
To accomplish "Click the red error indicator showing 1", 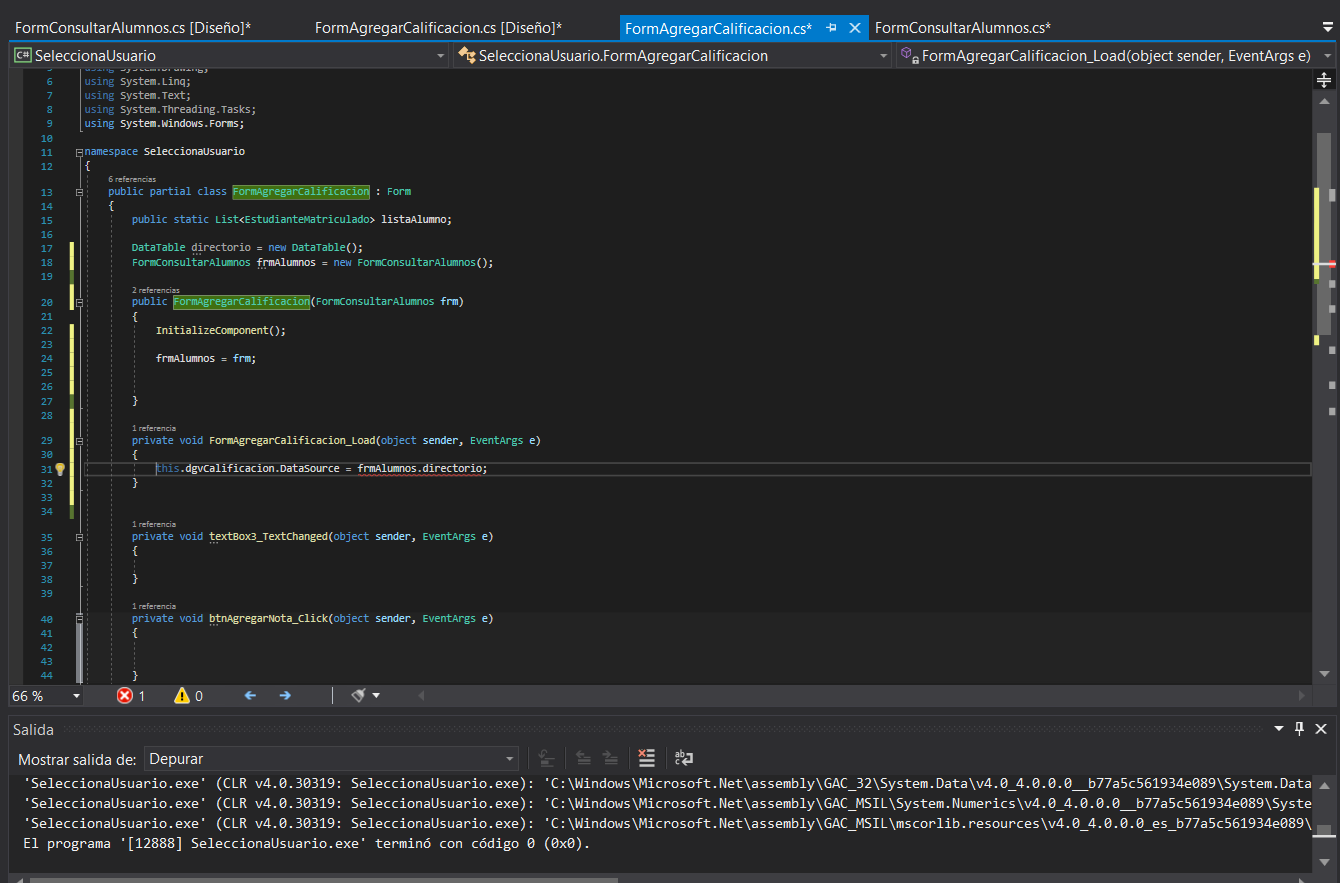I will (x=131, y=695).
